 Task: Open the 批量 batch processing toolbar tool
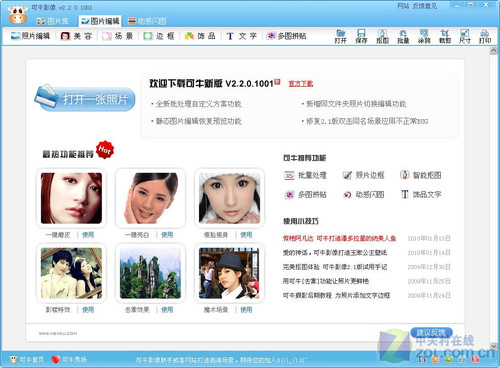403,36
